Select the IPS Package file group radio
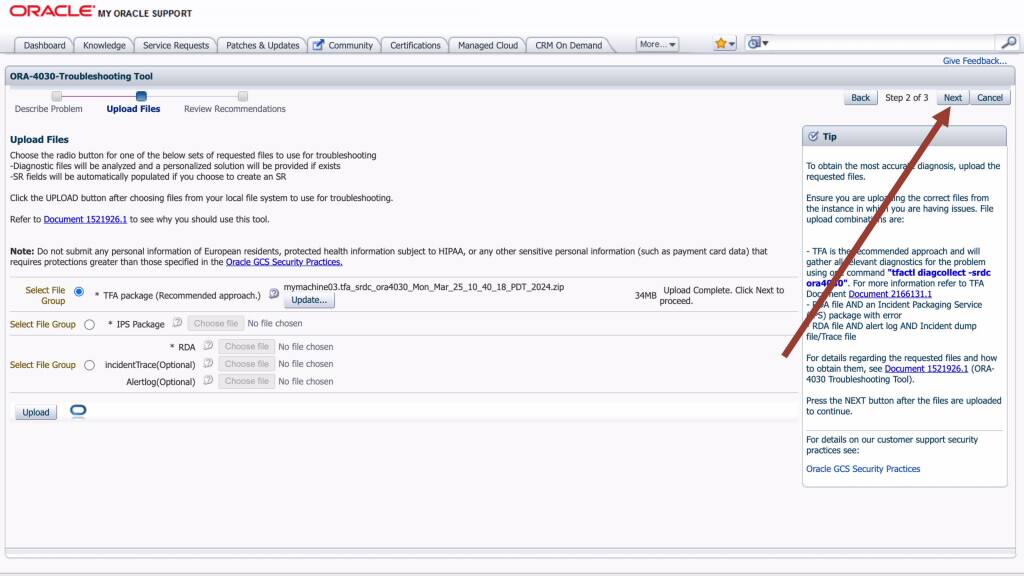The width and height of the screenshot is (1024, 576). pyautogui.click(x=89, y=323)
